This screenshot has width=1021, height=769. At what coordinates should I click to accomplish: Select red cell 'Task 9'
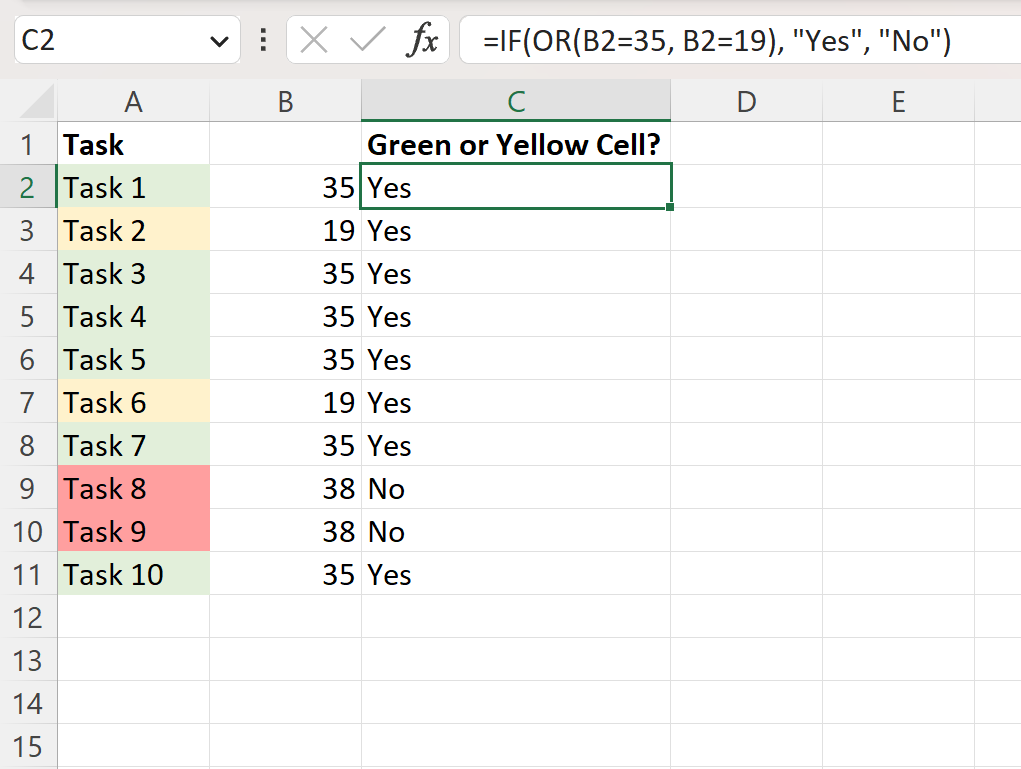pyautogui.click(x=133, y=531)
